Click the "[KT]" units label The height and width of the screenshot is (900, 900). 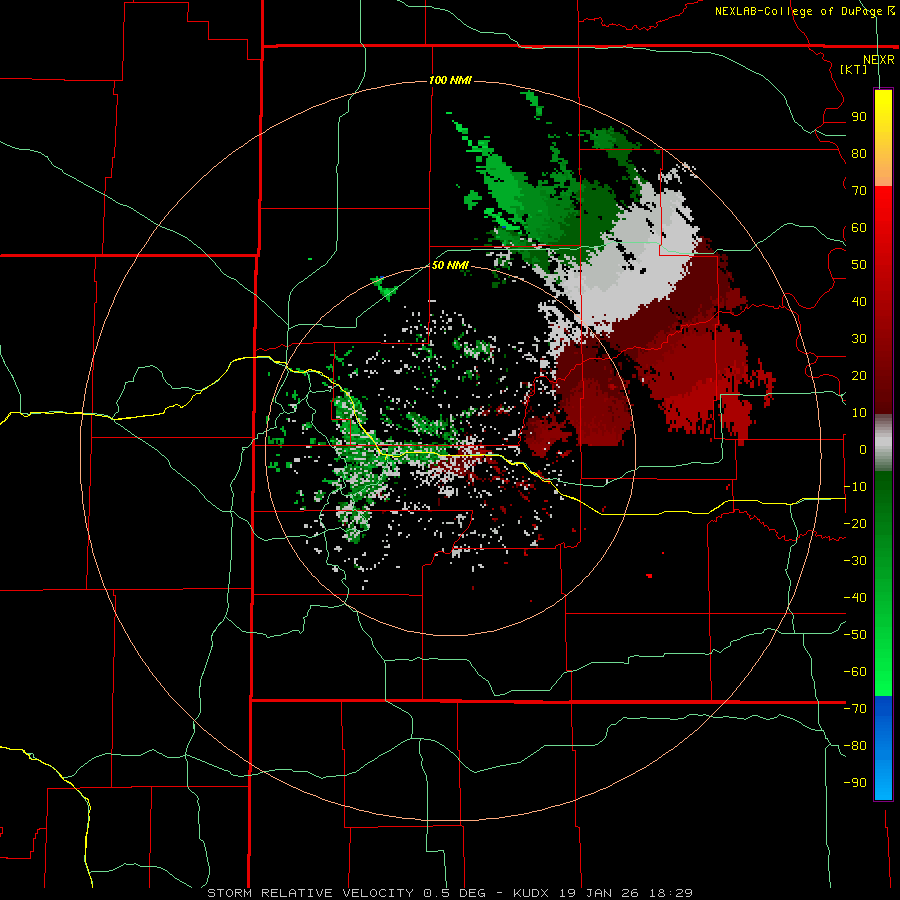pos(853,69)
